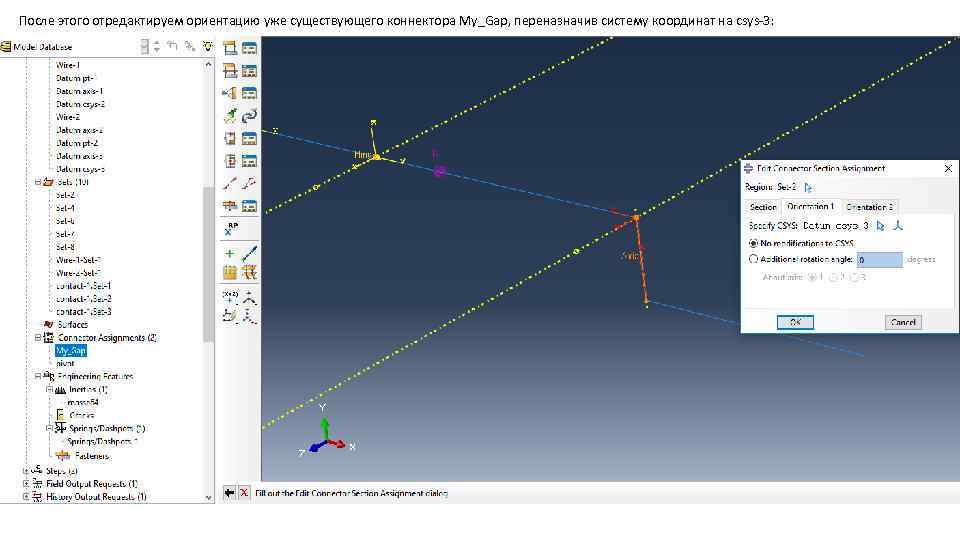
Task: Open the Section tab in the dialog
Action: [x=763, y=207]
